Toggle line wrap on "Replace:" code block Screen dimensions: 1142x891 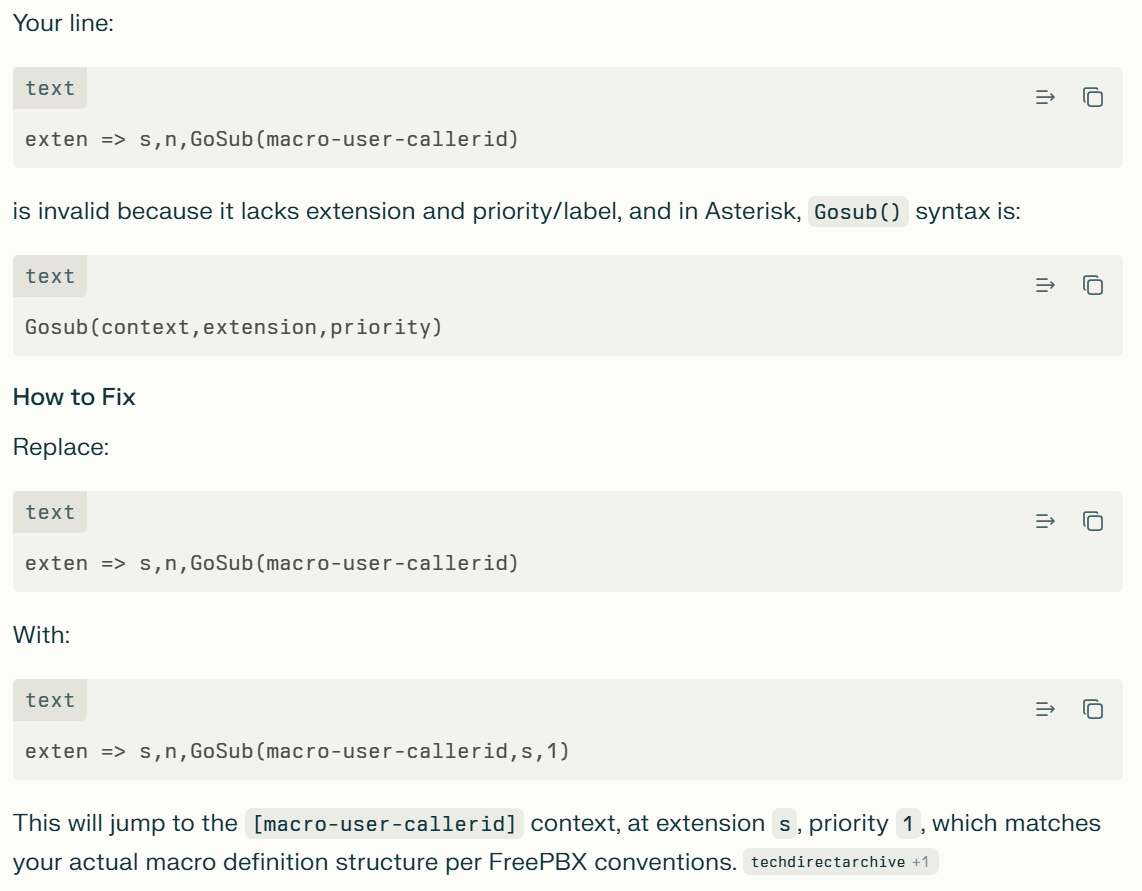tap(1045, 521)
